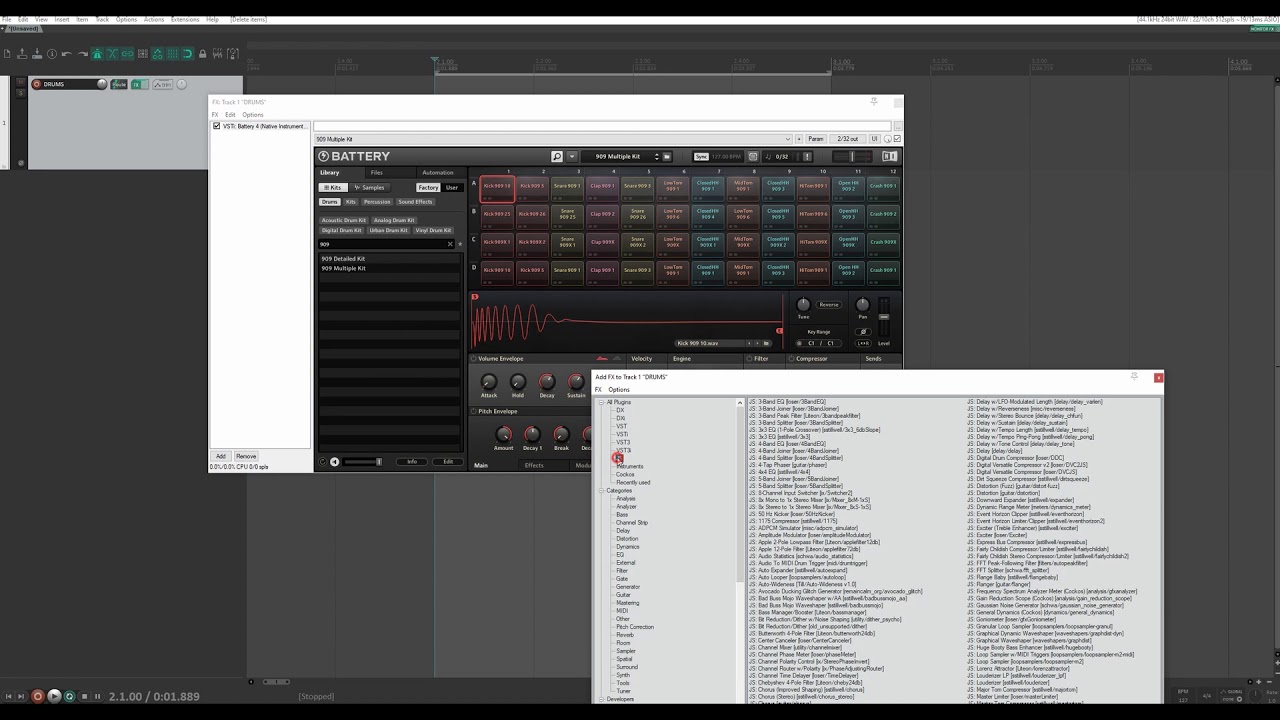Toggle the Metronome toolbar icon

point(97,54)
